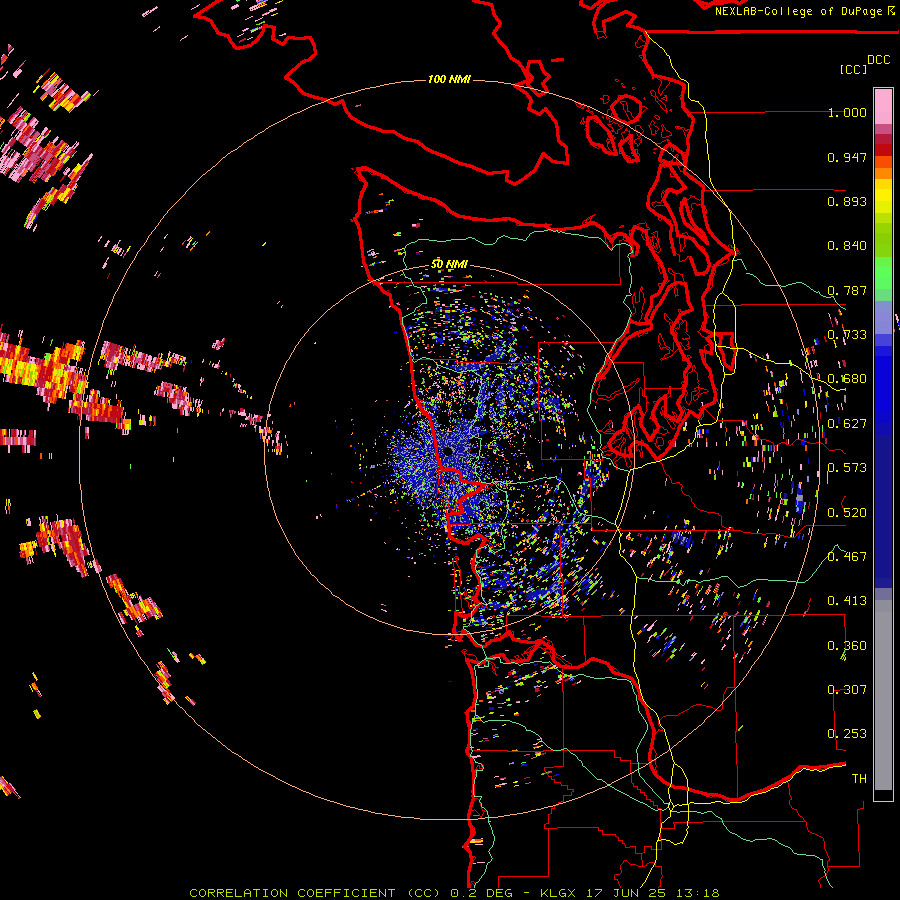Screen dimensions: 900x900
Task: Click the Correlation Coefficient KLGX caption text
Action: pos(454,893)
